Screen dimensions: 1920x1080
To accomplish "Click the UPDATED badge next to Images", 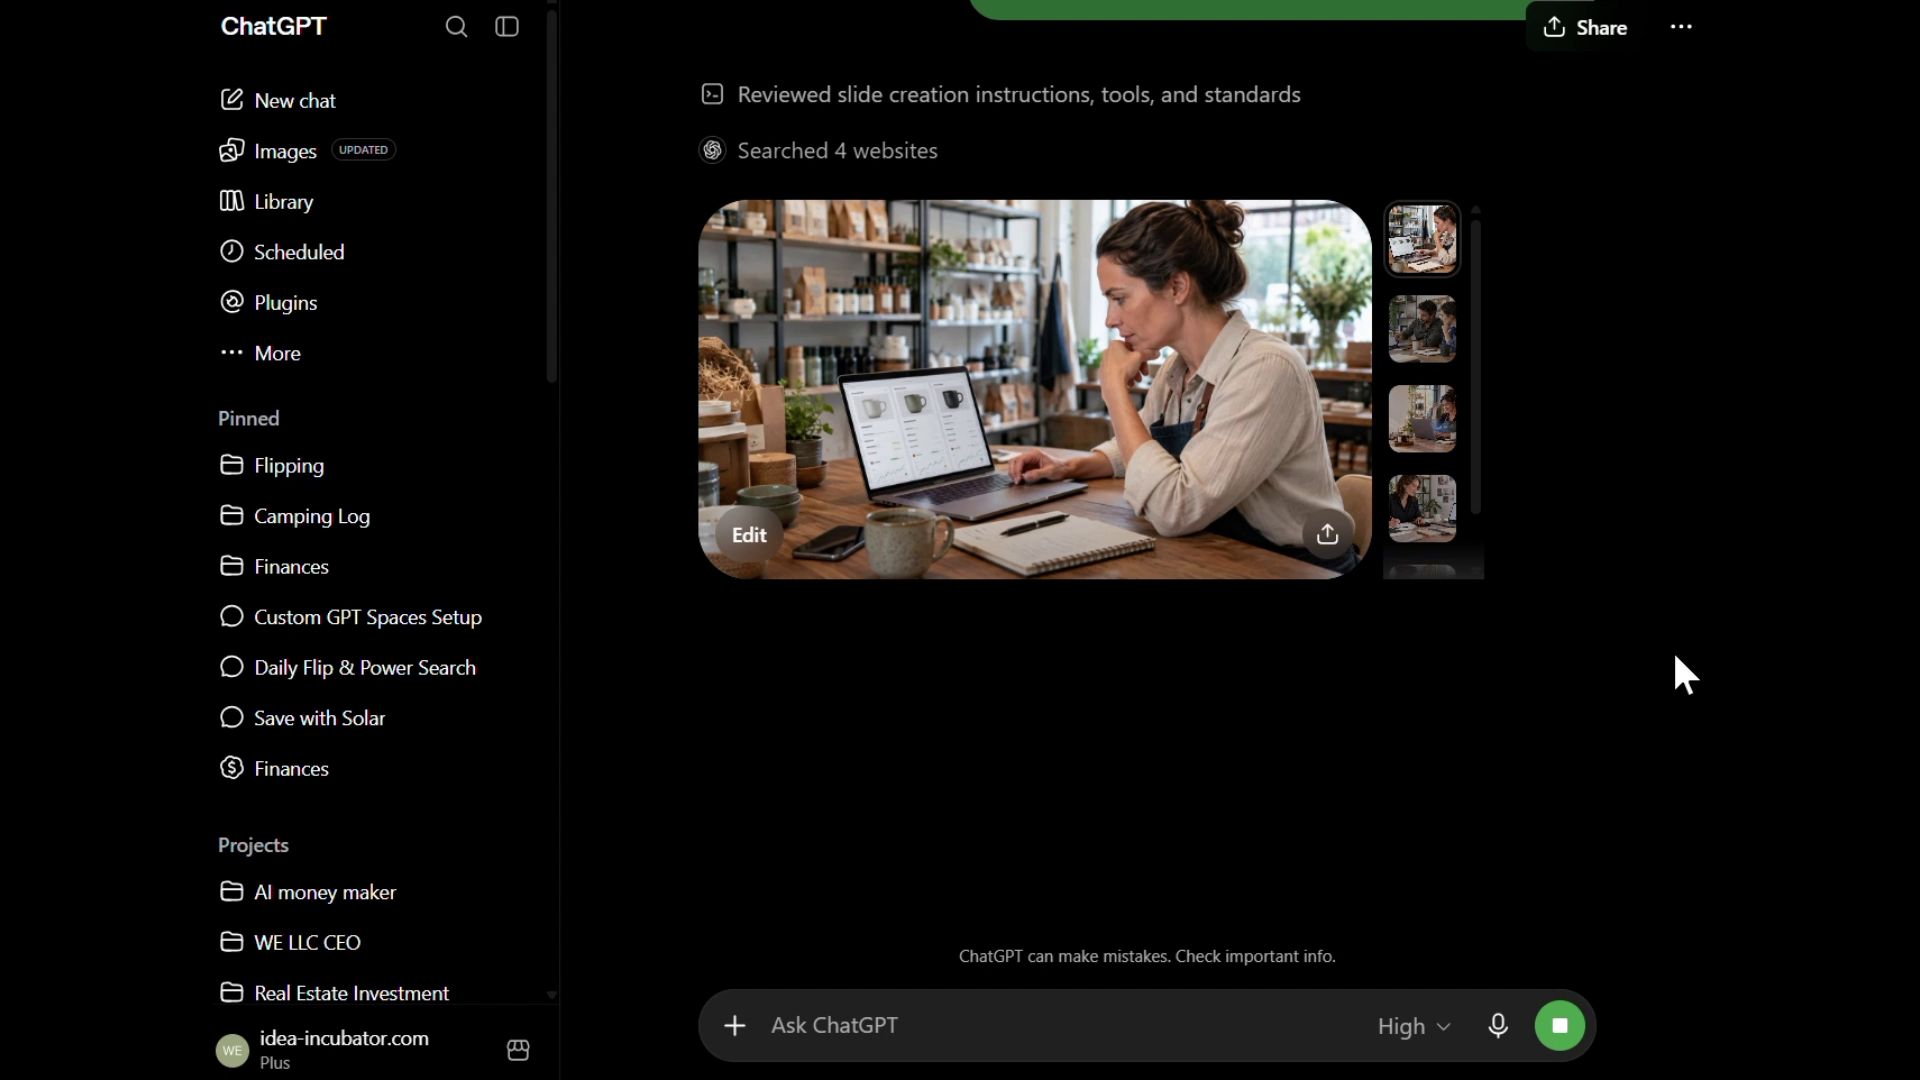I will click(363, 150).
